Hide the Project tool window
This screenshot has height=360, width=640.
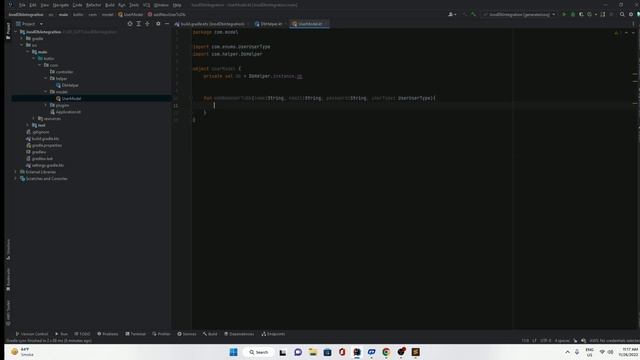(x=167, y=24)
